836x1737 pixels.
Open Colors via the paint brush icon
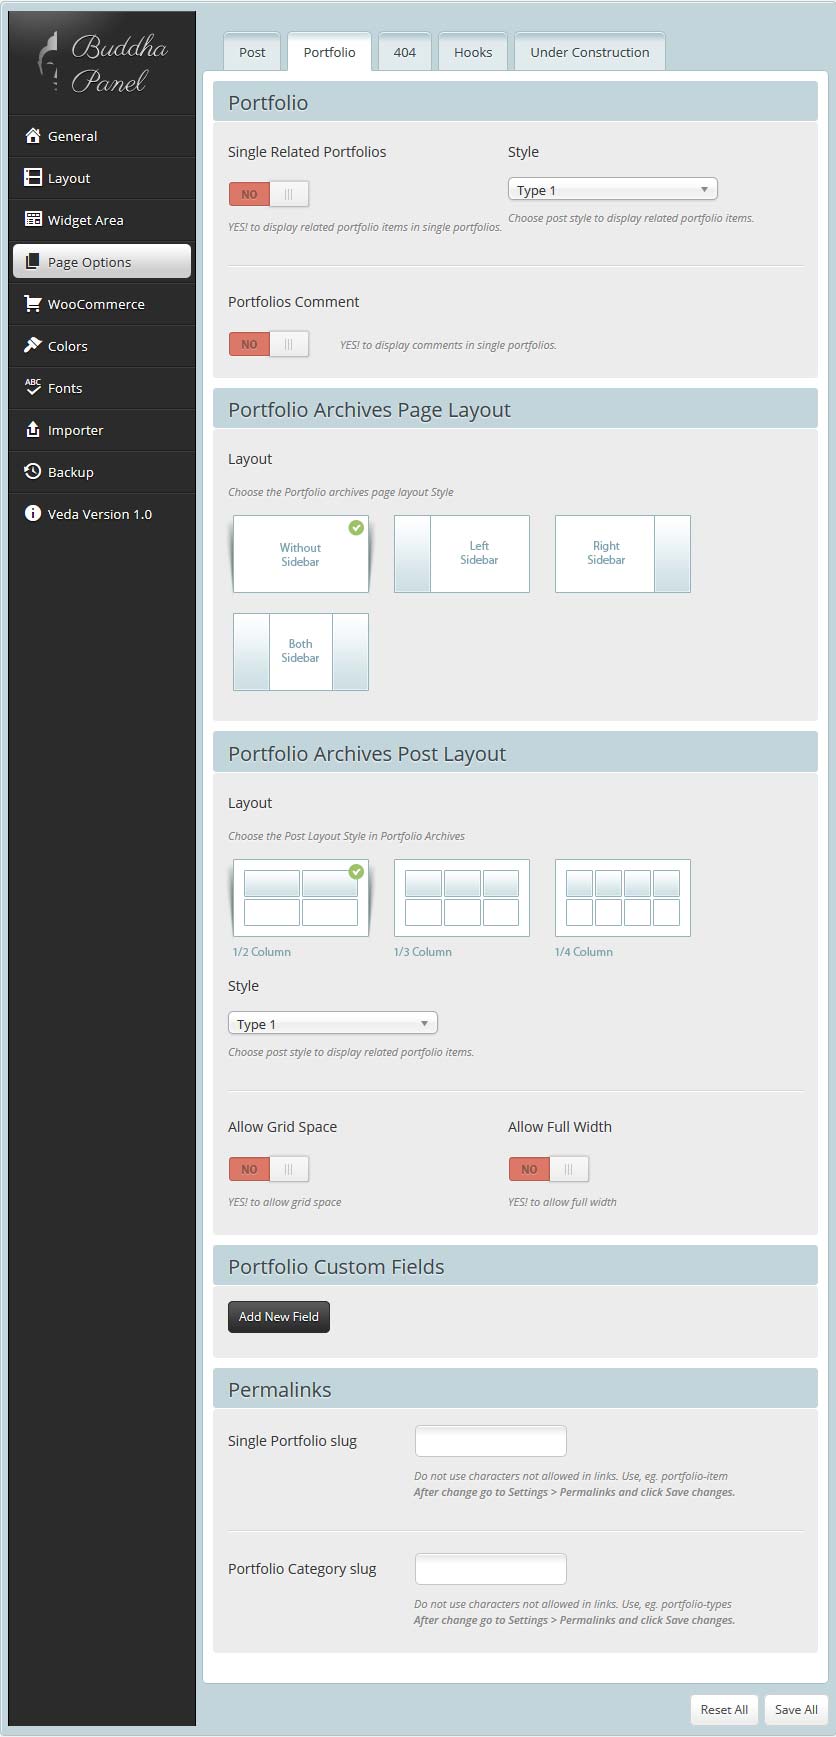tap(33, 346)
